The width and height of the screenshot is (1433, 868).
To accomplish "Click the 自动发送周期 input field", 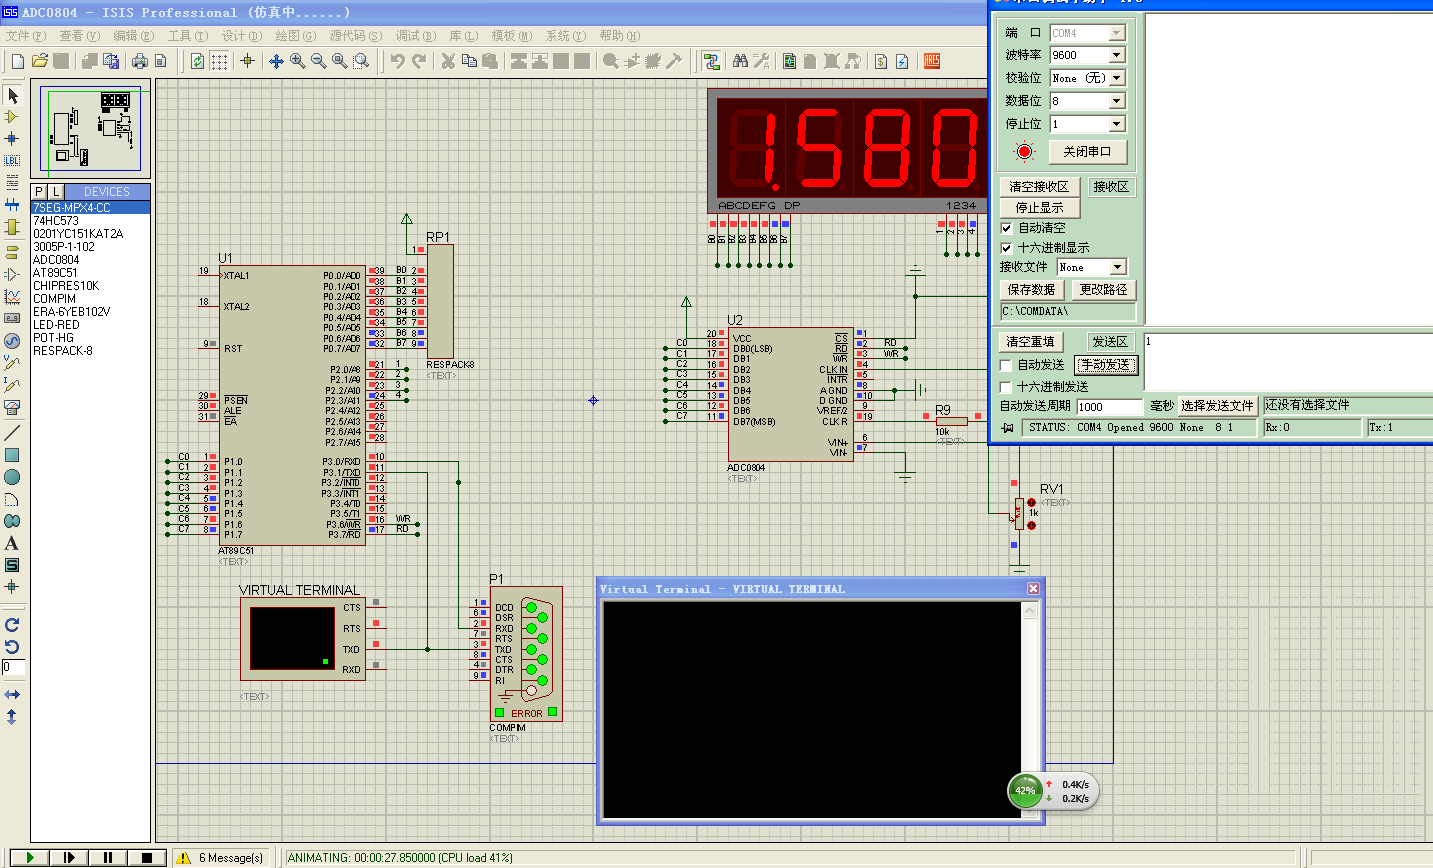I will point(1109,407).
